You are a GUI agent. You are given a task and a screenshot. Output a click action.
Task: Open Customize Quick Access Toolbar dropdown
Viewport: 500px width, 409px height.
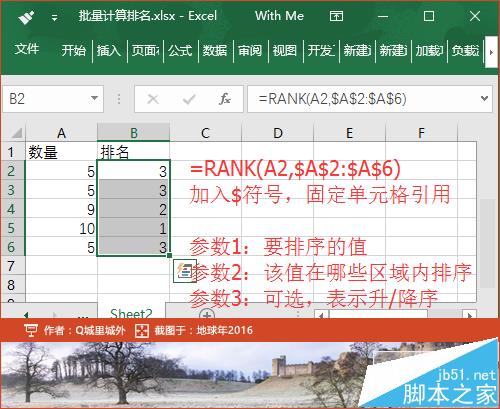tap(54, 17)
